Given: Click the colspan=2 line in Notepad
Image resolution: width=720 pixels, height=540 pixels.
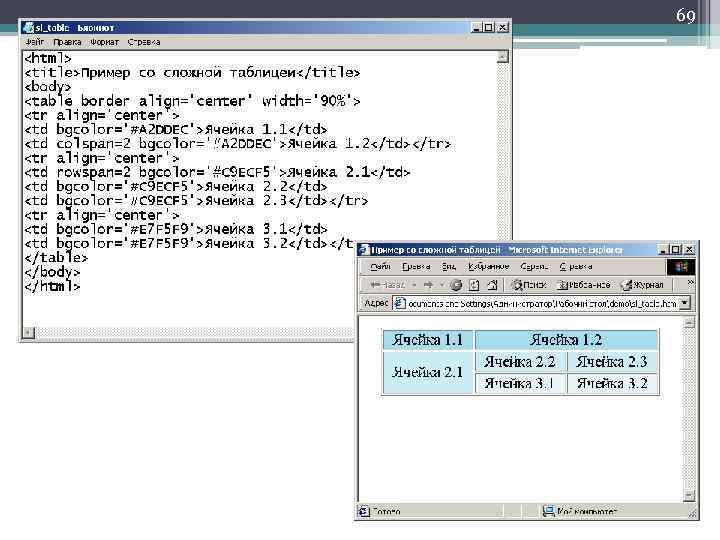Looking at the screenshot, I should (237, 144).
